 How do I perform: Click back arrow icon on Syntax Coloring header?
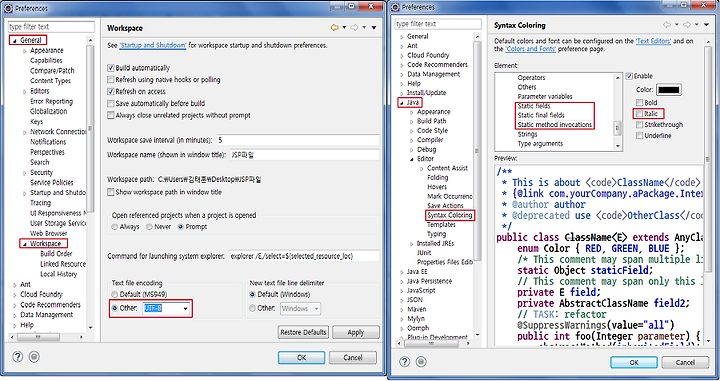667,25
